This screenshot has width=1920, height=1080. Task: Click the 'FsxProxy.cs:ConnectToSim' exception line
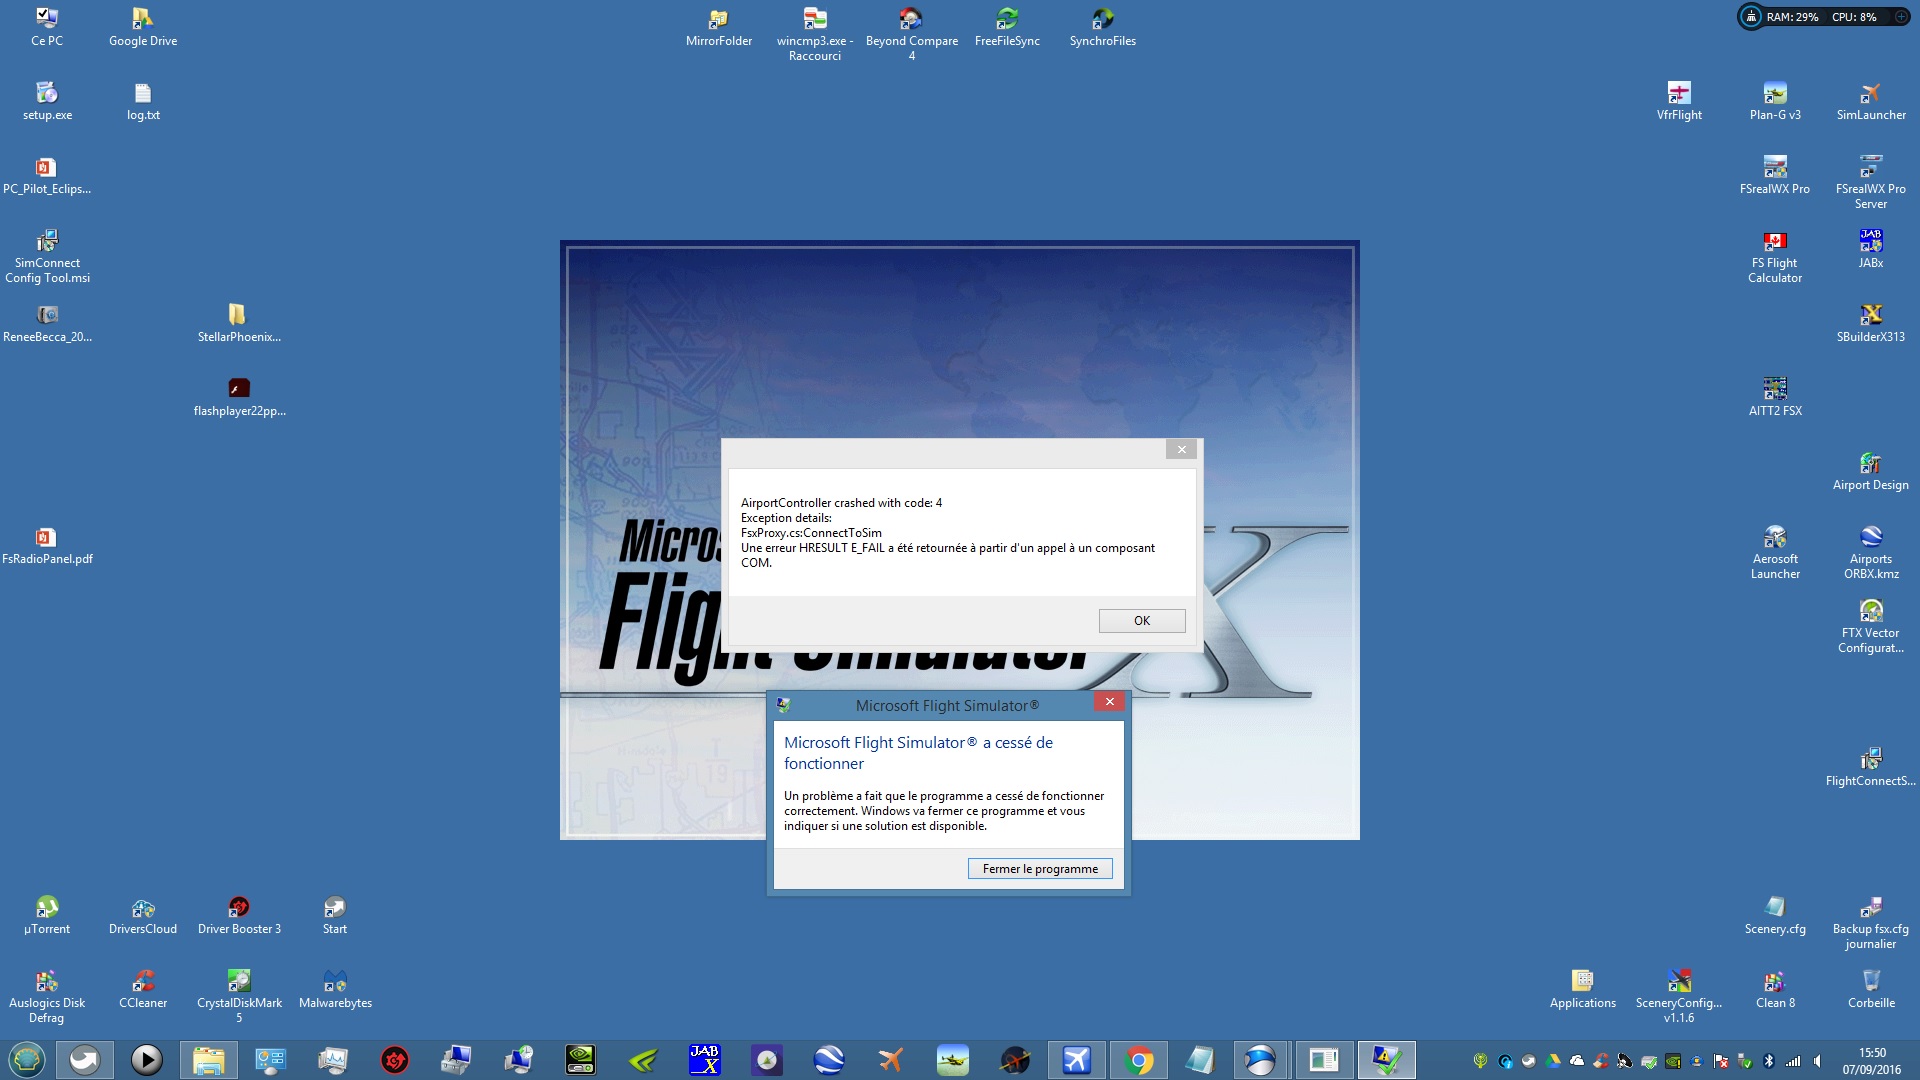point(811,533)
